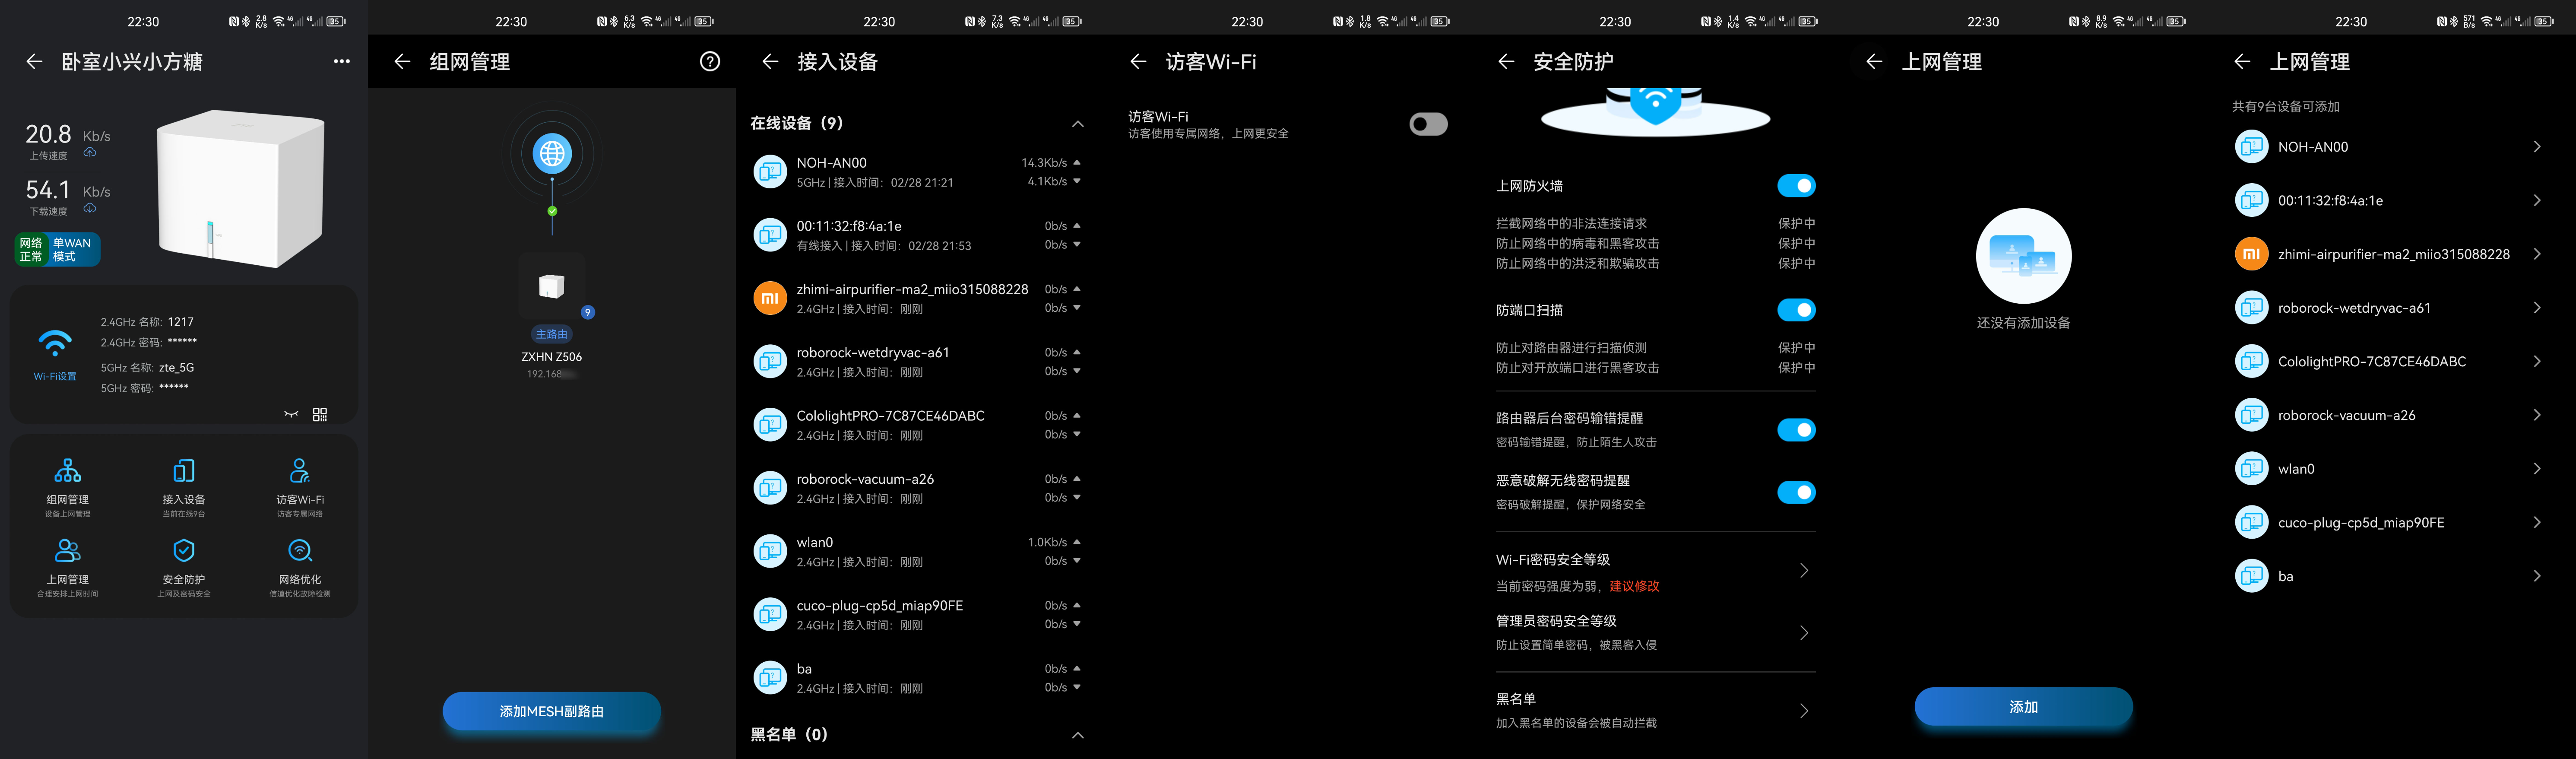The height and width of the screenshot is (759, 2576).
Task: Go back from 接入设备 screen
Action: pos(770,62)
